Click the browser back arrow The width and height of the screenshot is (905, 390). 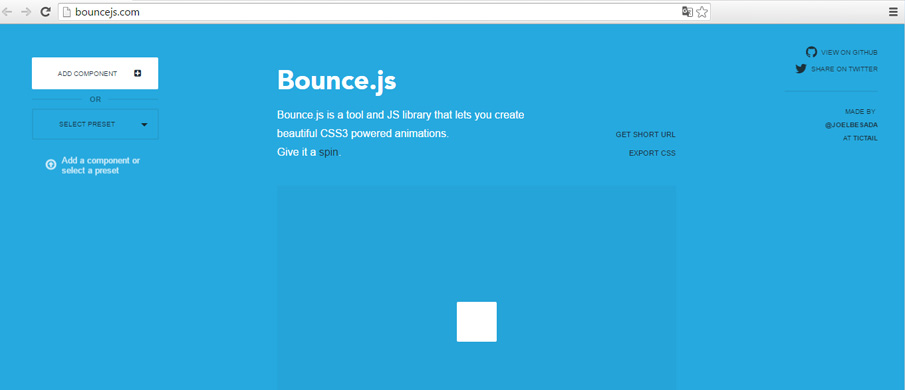tap(8, 12)
